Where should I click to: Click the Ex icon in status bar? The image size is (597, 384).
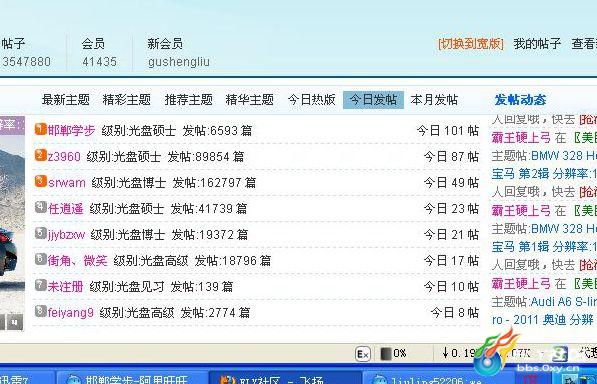pyautogui.click(x=362, y=354)
